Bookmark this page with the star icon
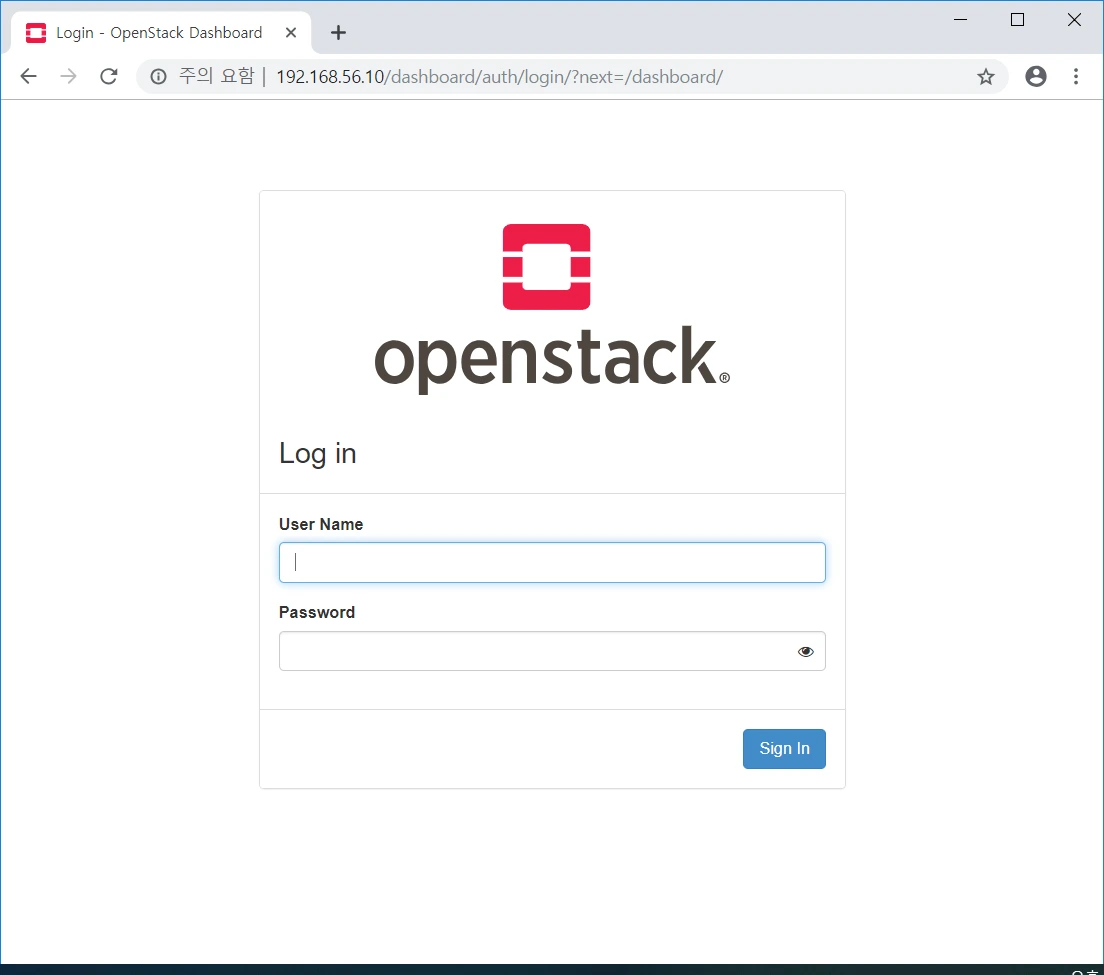 986,76
